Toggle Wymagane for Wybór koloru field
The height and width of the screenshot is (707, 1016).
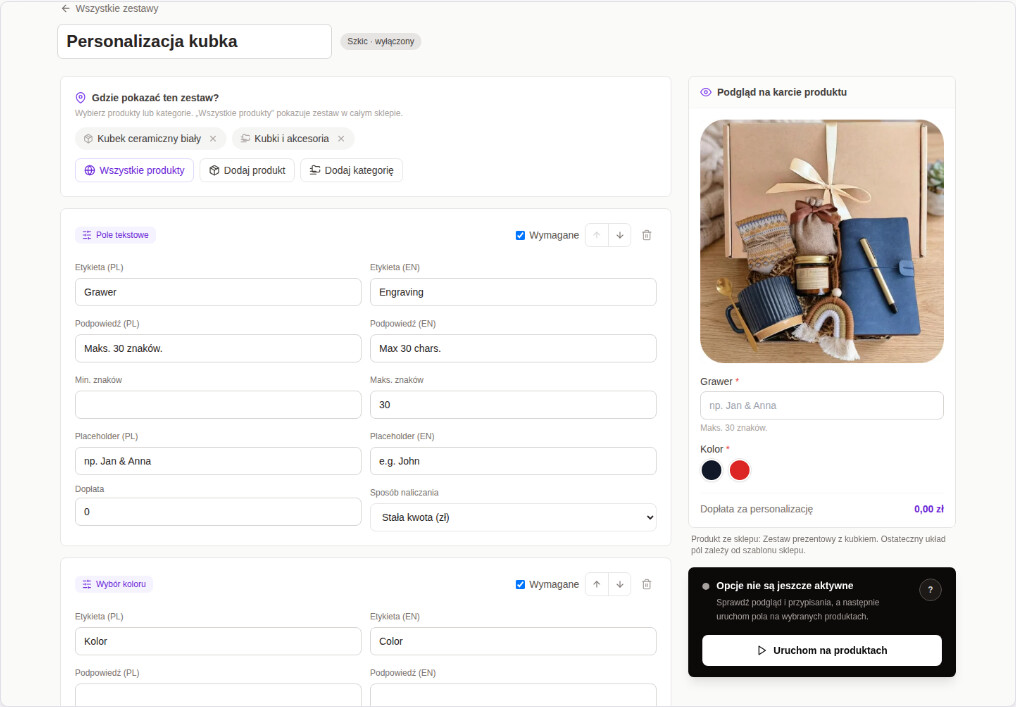pos(520,585)
